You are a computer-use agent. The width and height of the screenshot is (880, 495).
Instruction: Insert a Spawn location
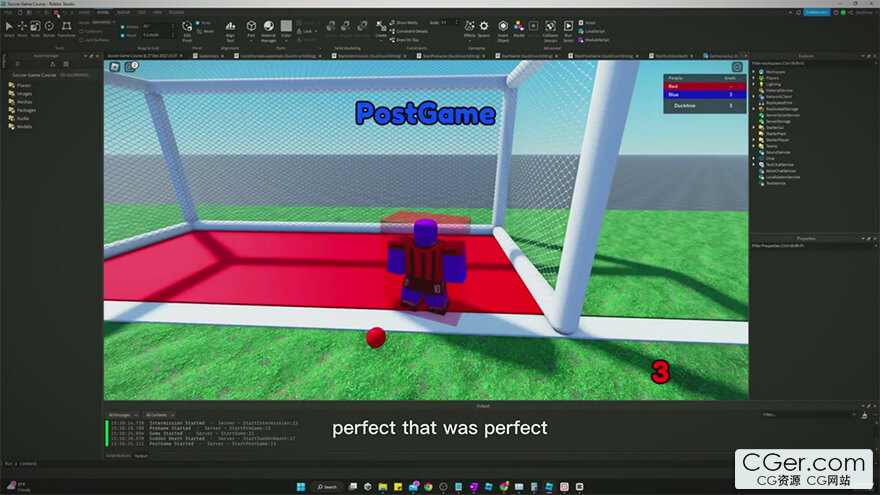[484, 28]
